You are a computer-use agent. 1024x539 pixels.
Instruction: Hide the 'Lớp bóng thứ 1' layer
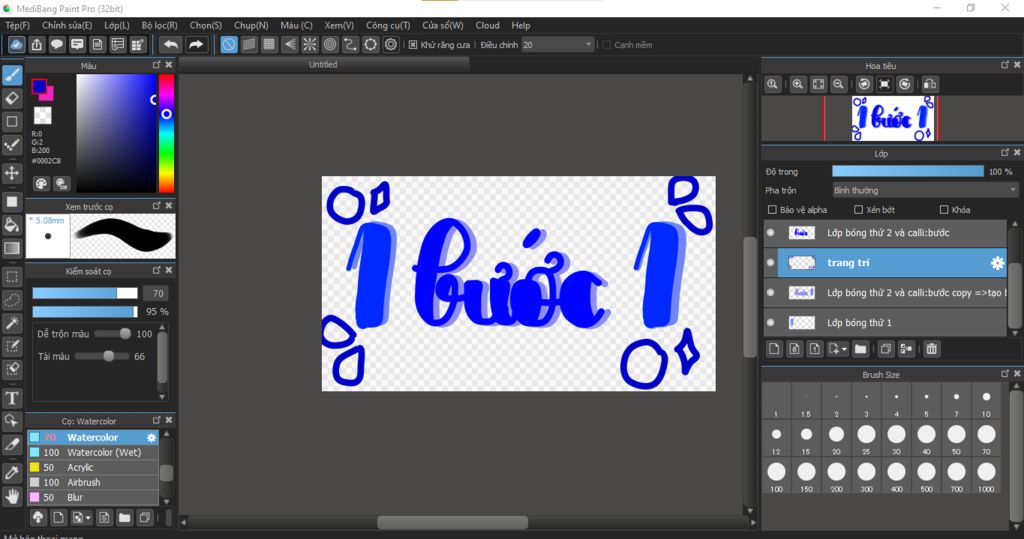tap(771, 323)
